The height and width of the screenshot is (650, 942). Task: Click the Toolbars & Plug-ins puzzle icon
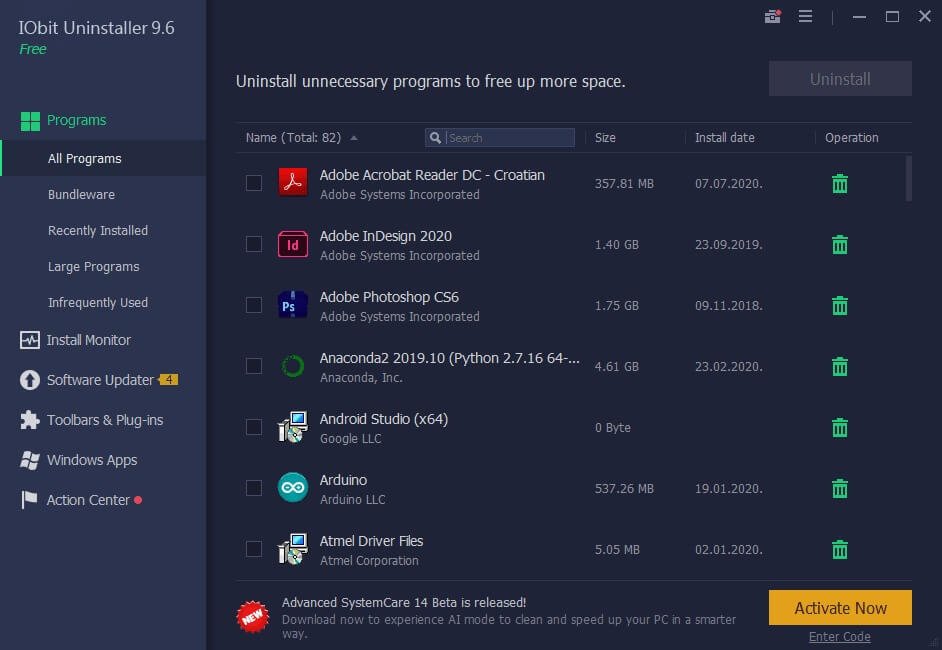click(29, 420)
